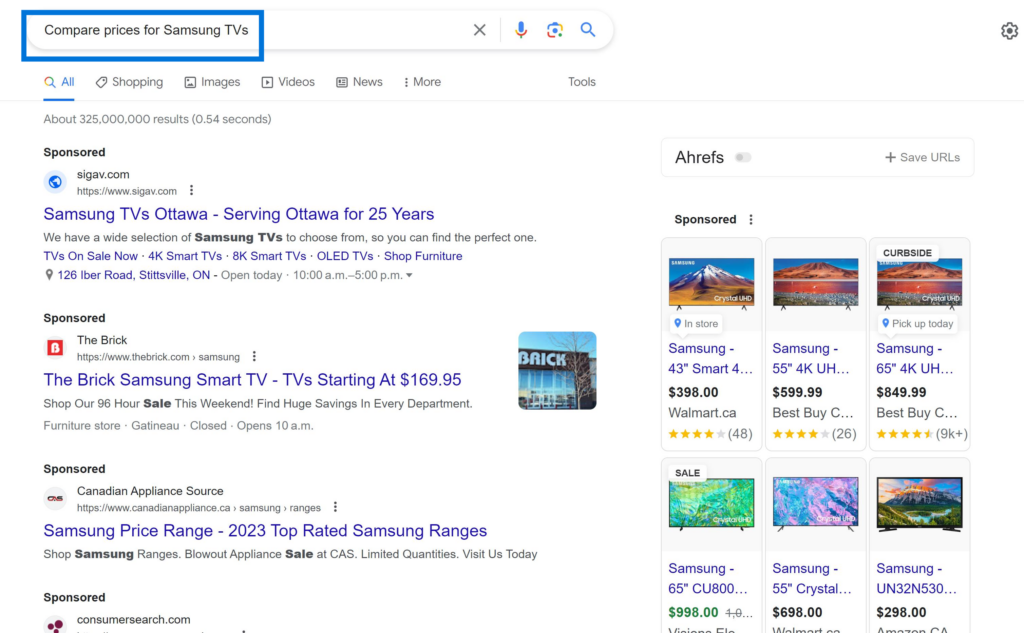Open Google Lens image search icon

[554, 30]
